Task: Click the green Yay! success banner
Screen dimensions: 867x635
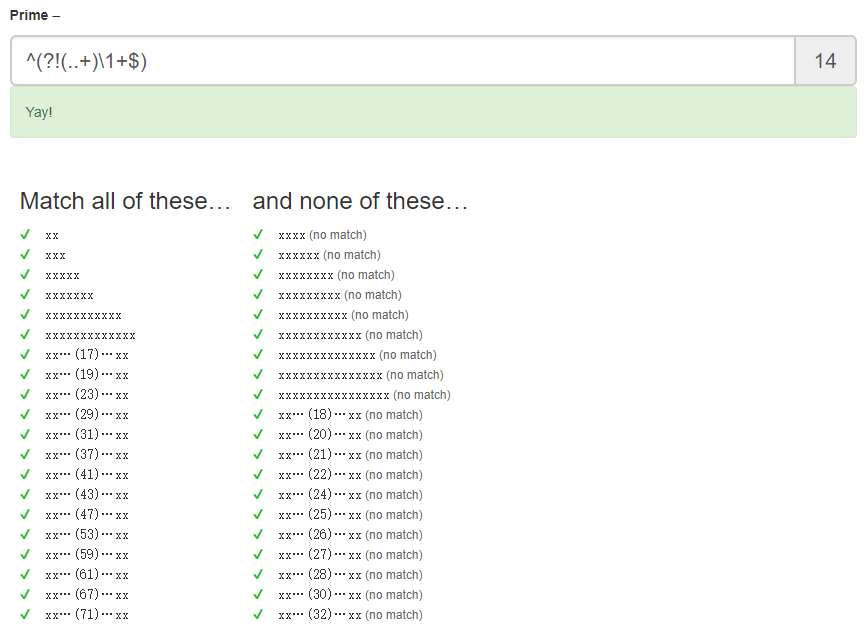Action: (x=434, y=112)
